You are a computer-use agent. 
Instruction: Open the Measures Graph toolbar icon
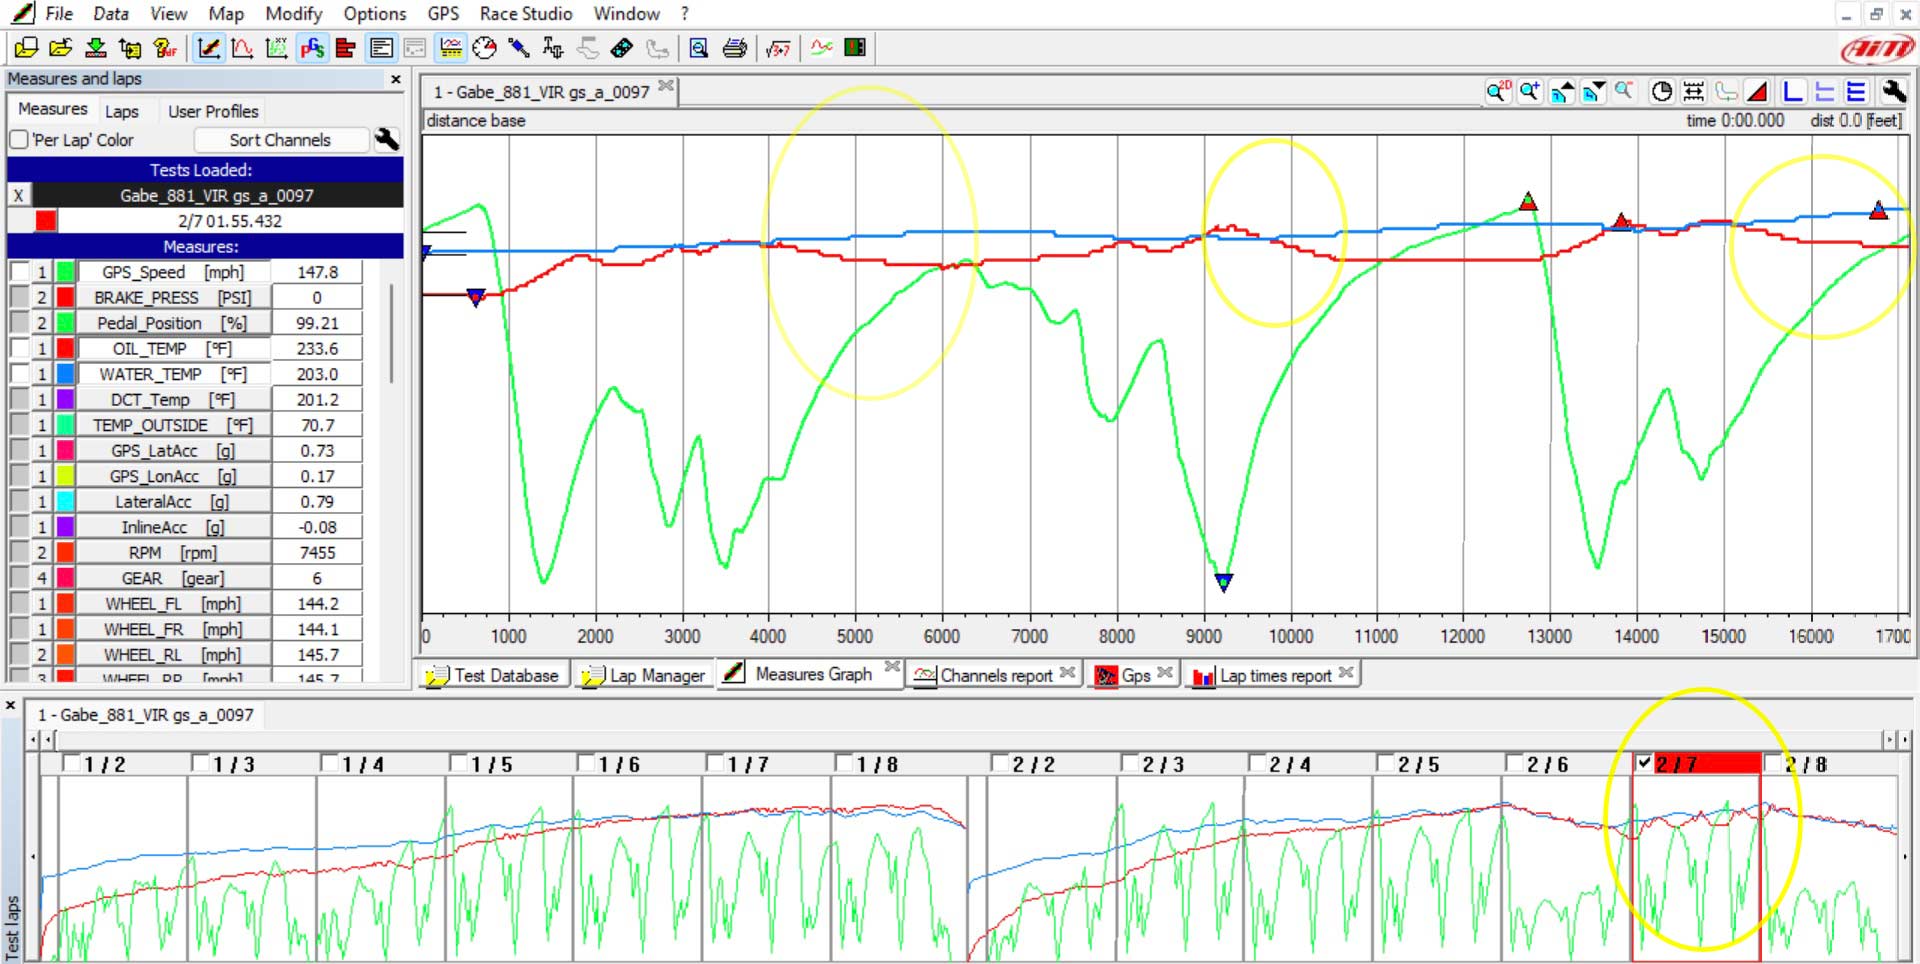208,48
